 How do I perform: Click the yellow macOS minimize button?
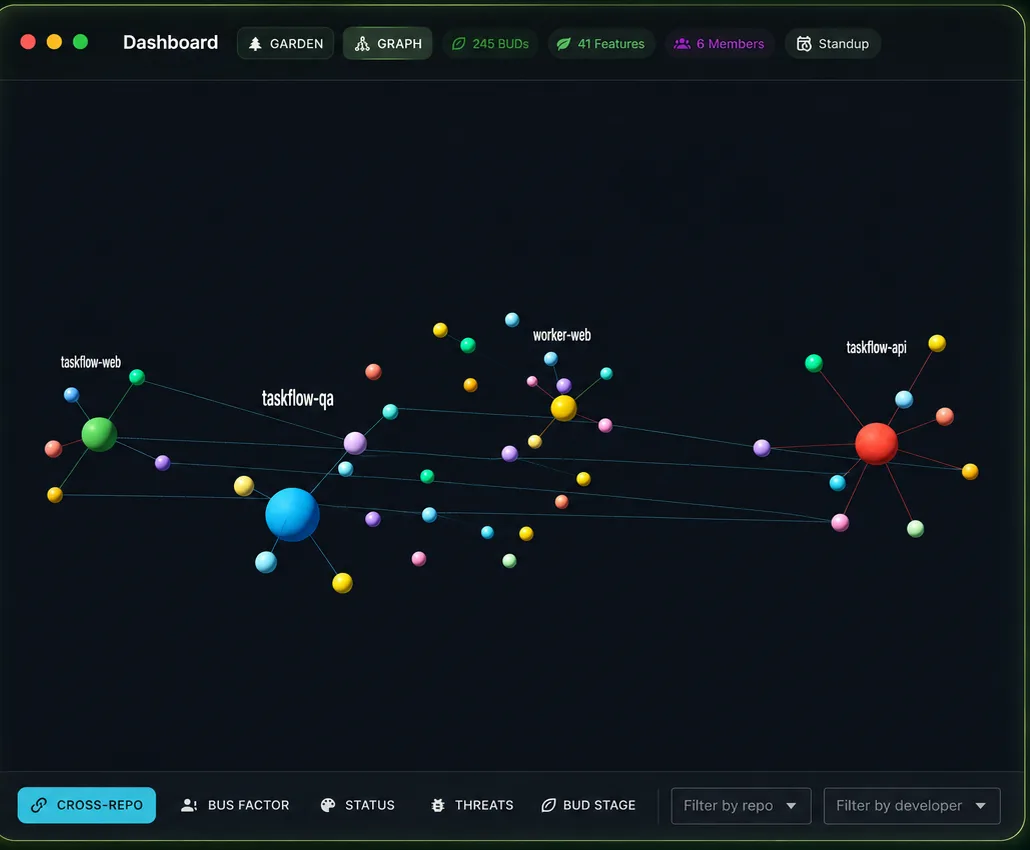55,42
